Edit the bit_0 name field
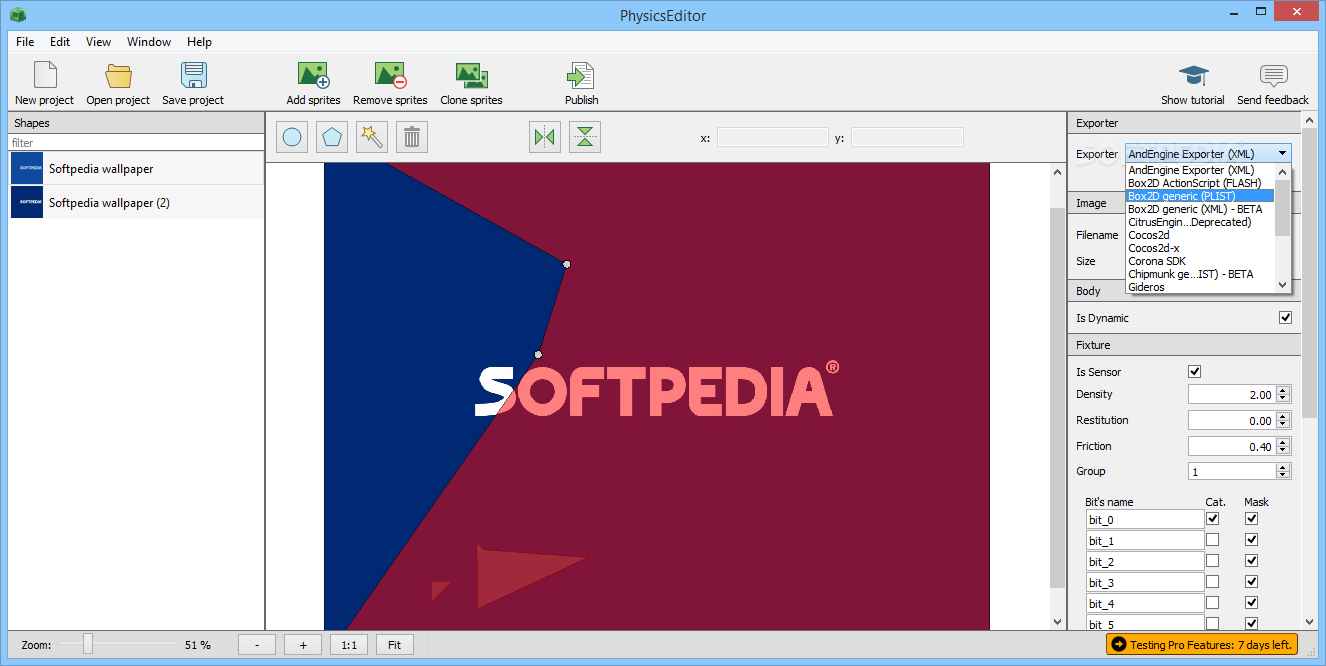This screenshot has height=666, width=1326. pyautogui.click(x=1145, y=519)
